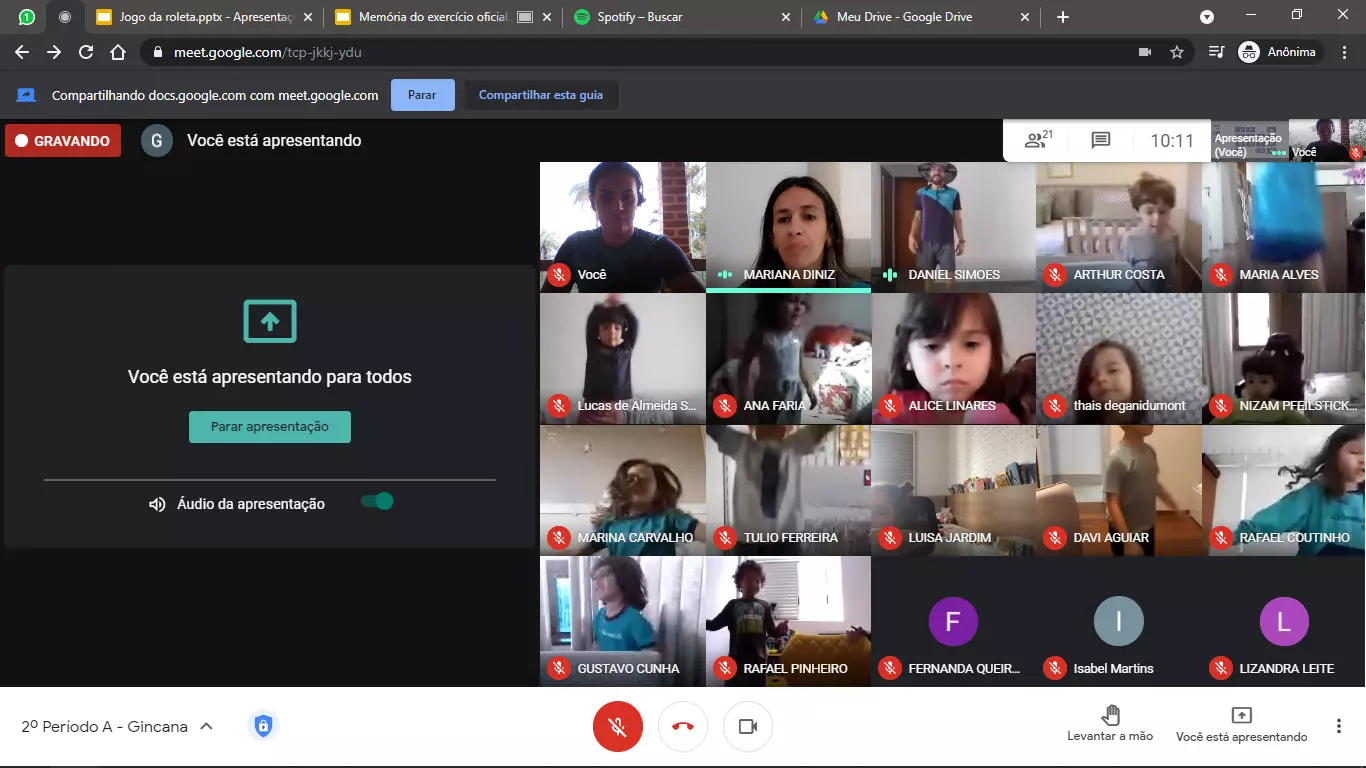This screenshot has height=768, width=1366.
Task: Open the three-dot more options menu
Action: coord(1338,726)
